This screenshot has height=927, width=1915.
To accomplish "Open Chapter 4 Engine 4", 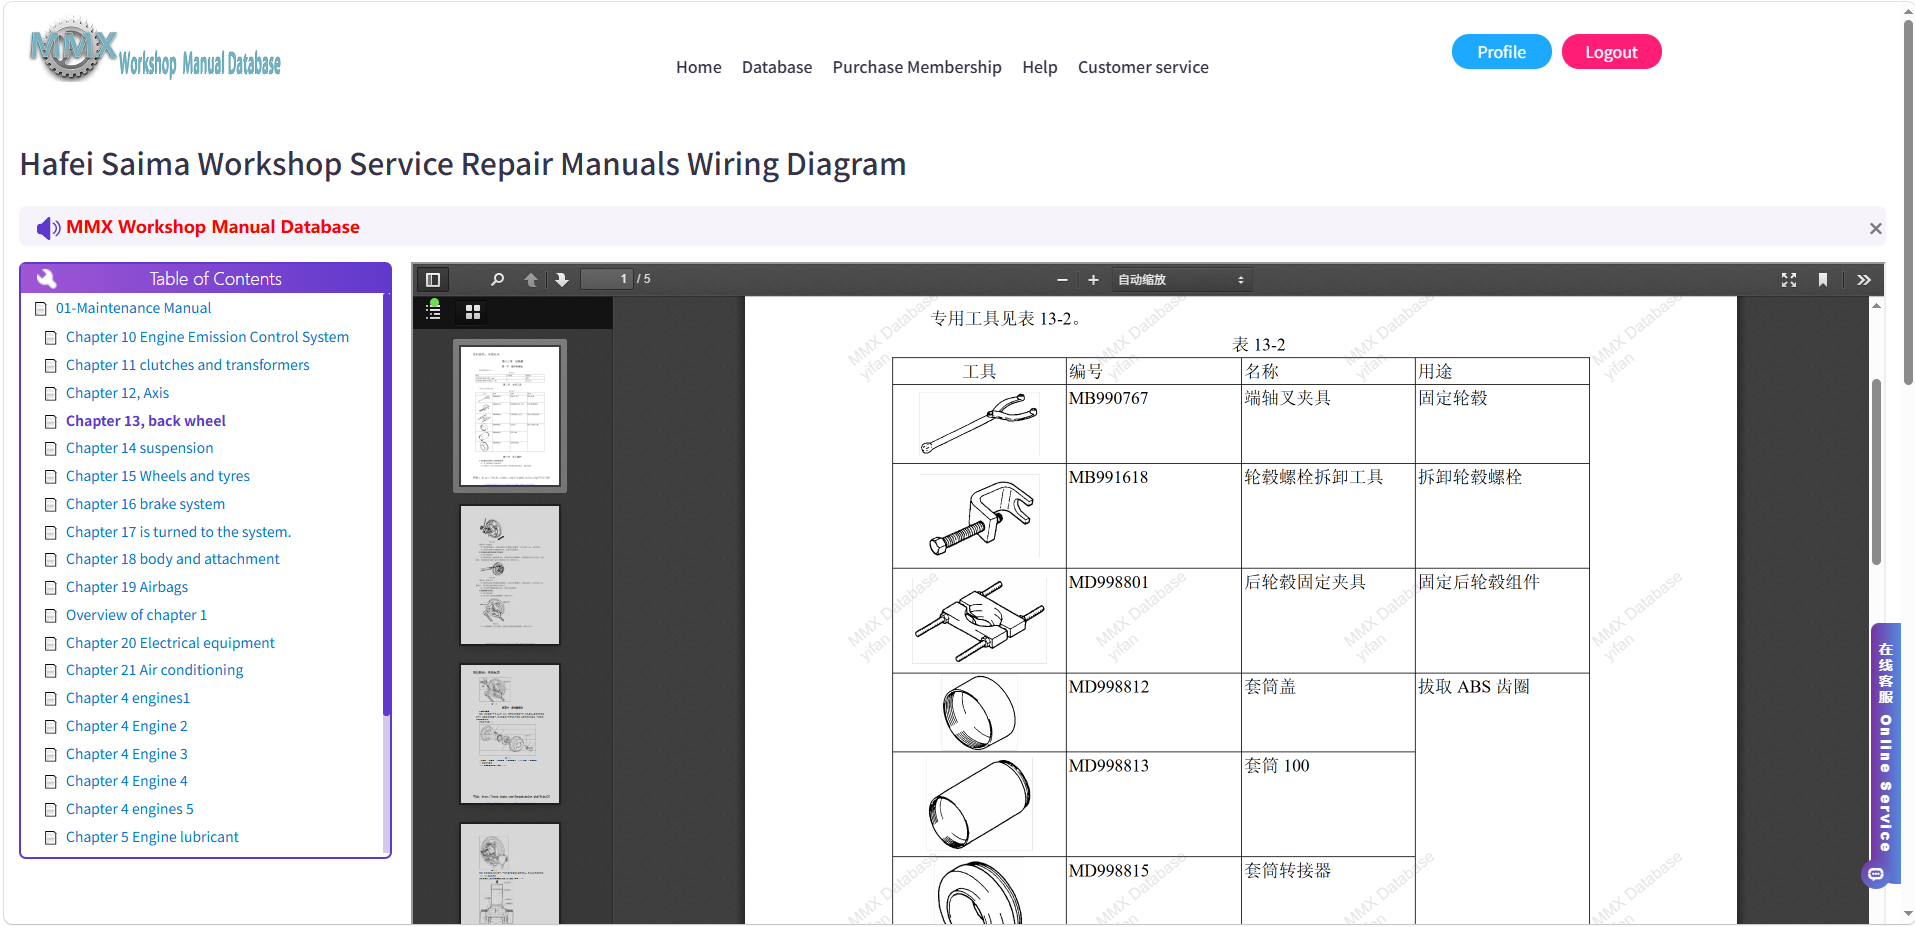I will [126, 782].
